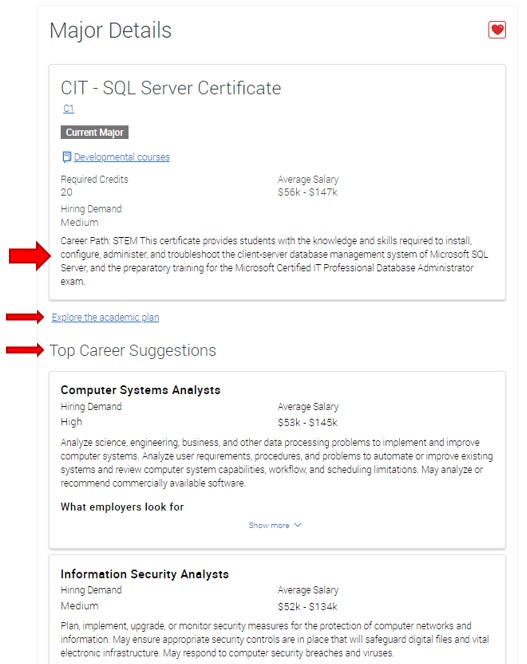Click the High hiring demand value
This screenshot has width=527, height=664.
tap(71, 422)
